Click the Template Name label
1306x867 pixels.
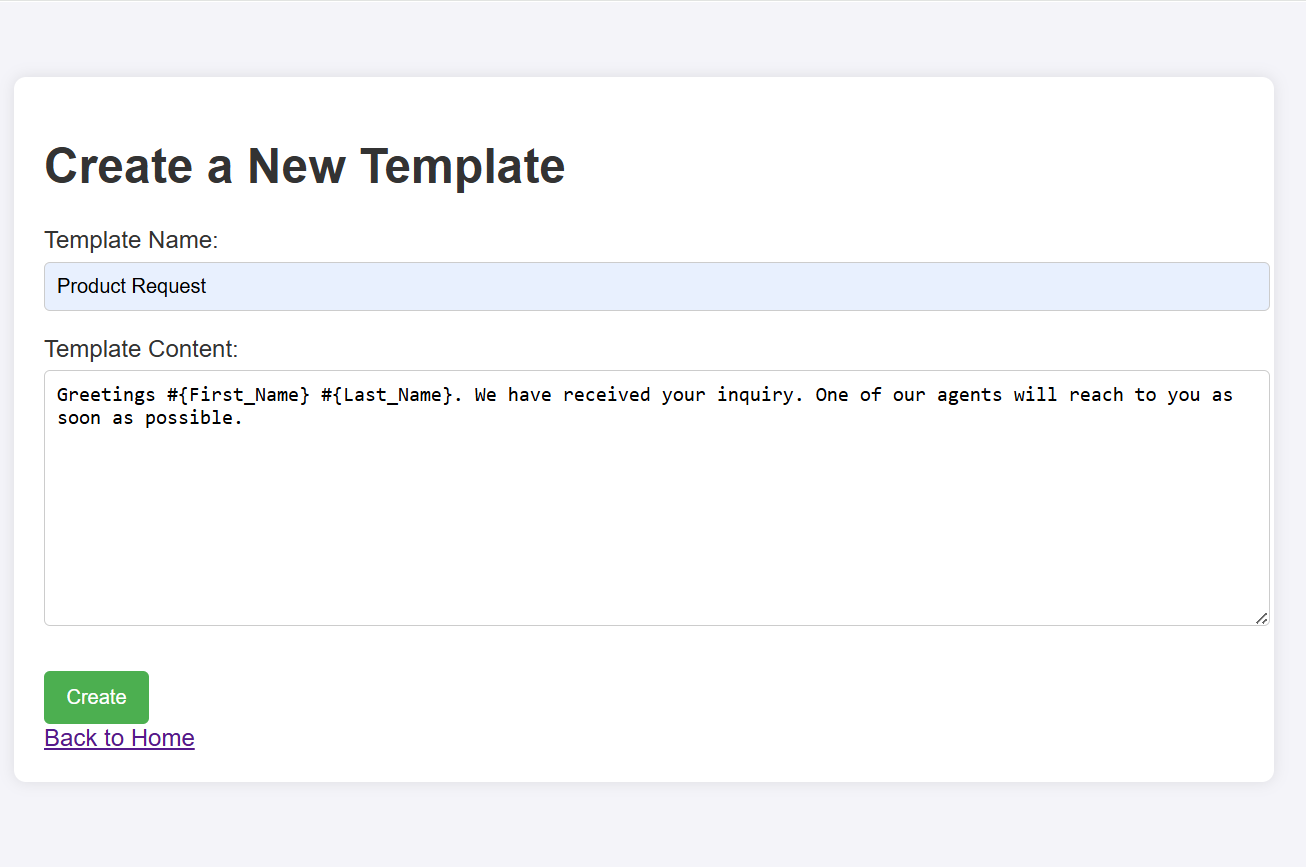131,240
